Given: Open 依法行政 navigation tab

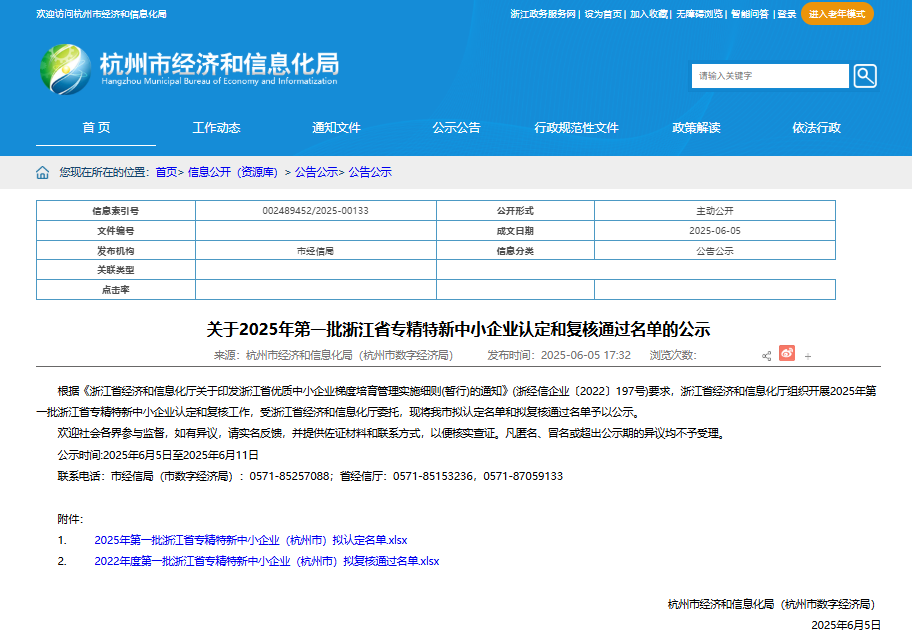Looking at the screenshot, I should tap(817, 127).
